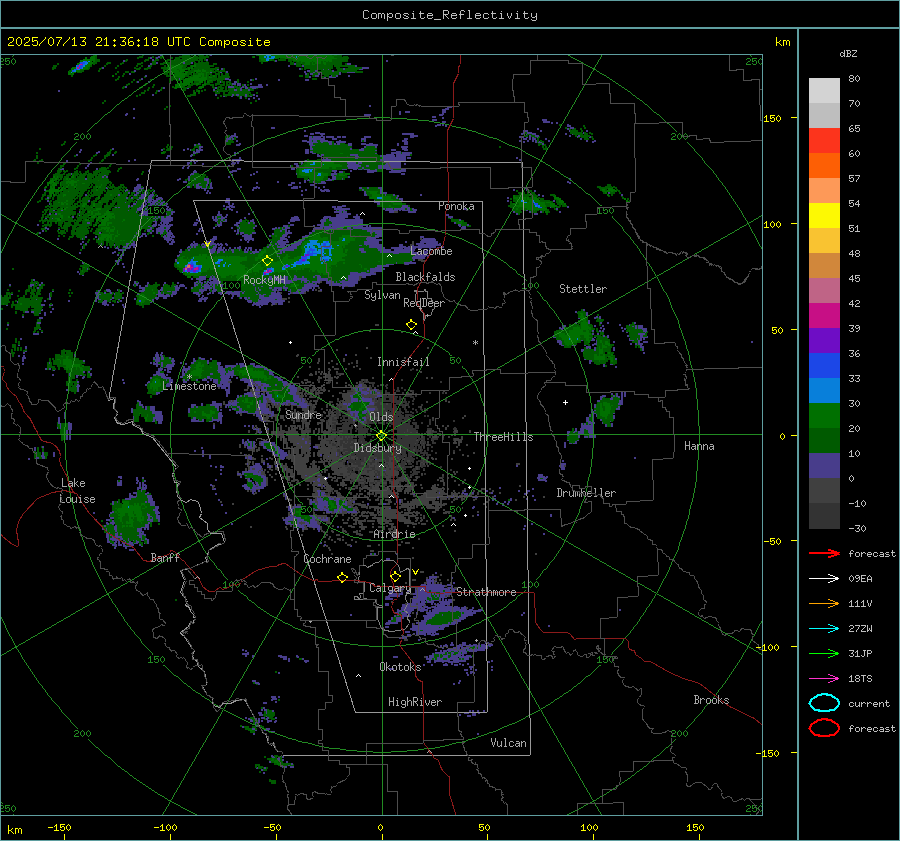Viewport: 900px width, 841px height.
Task: Click the magenta swatch in dBZ legend
Action: (824, 315)
